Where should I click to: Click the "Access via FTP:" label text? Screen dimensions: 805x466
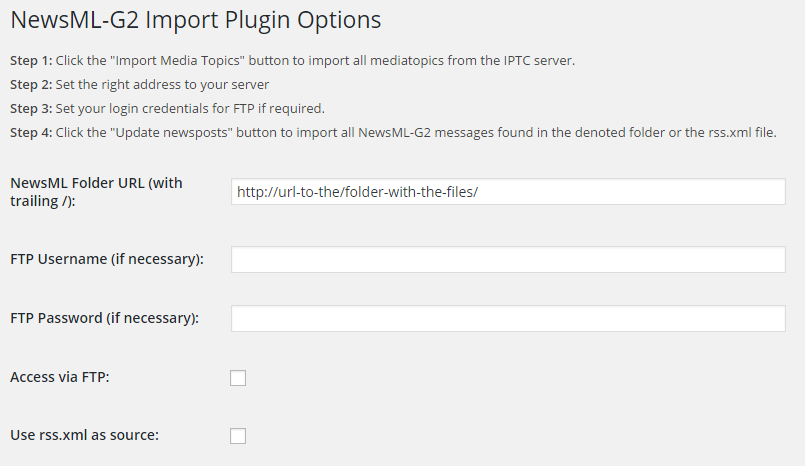point(59,378)
